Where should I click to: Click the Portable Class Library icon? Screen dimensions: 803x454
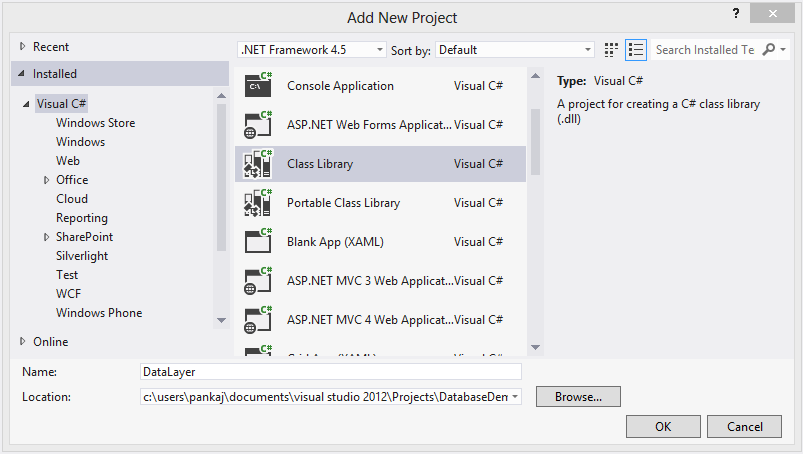258,203
